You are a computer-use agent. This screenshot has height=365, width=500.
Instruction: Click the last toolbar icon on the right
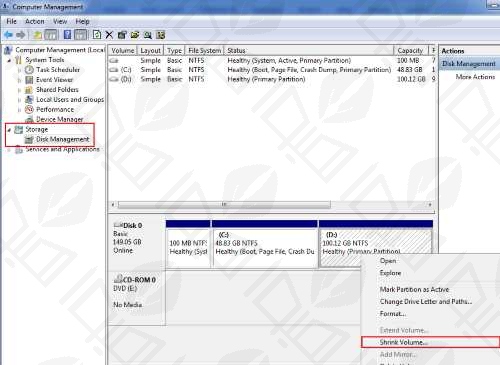coord(161,35)
